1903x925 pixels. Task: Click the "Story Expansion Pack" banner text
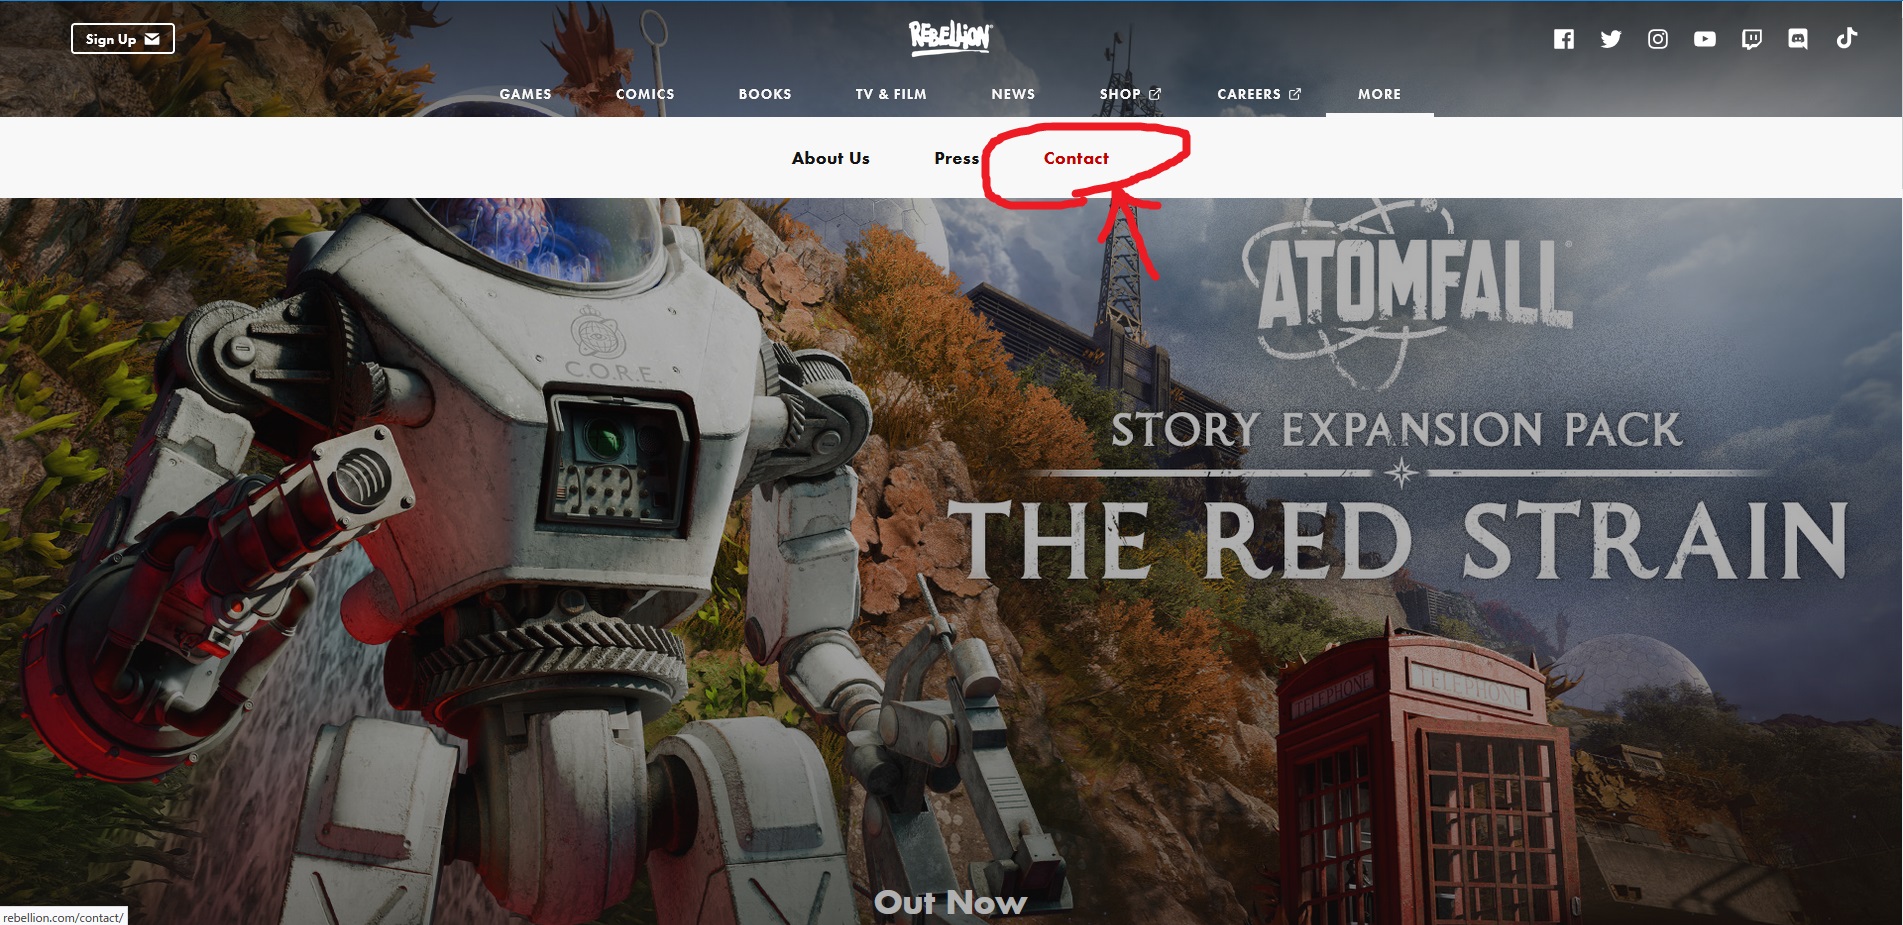point(1397,430)
